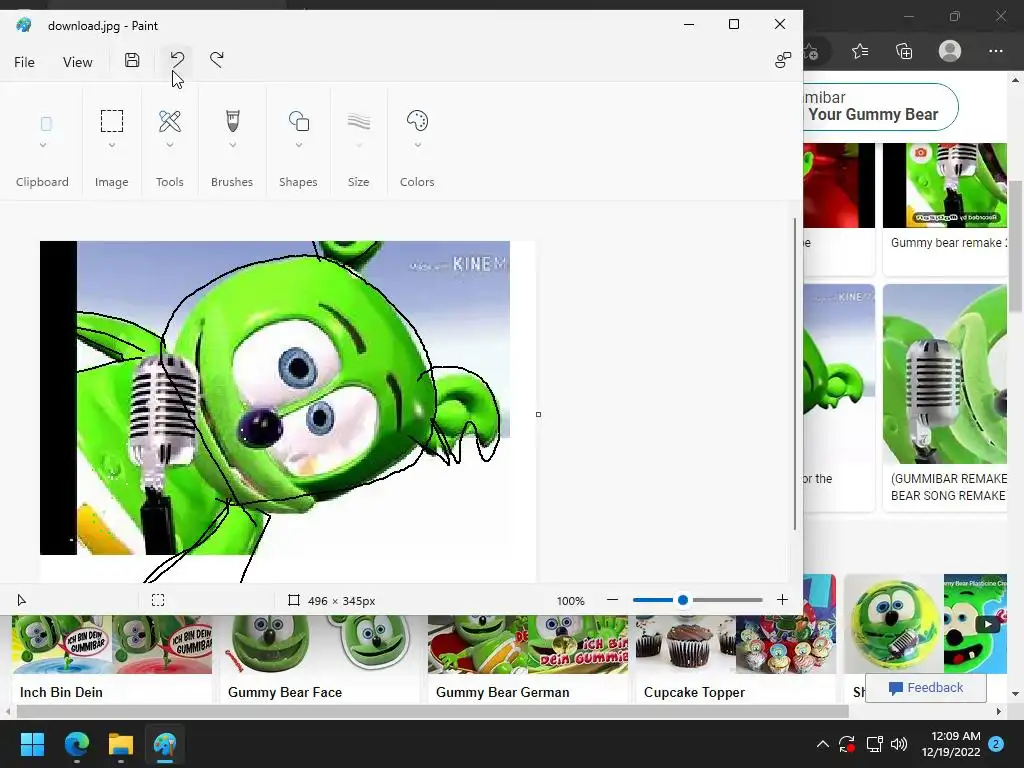Expand the Colors dropdown chevron

[417, 145]
